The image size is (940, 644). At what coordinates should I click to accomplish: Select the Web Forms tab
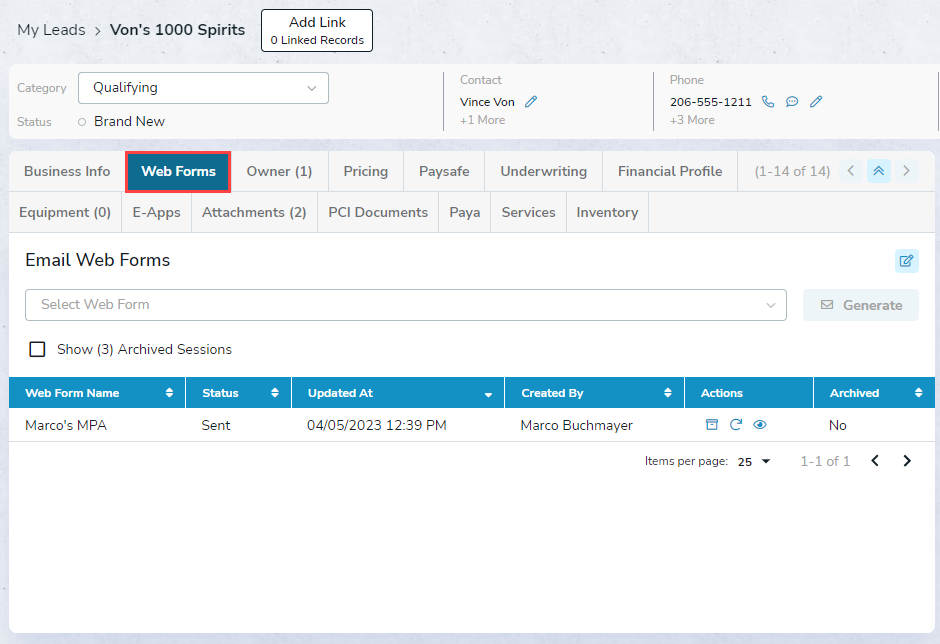click(x=178, y=171)
